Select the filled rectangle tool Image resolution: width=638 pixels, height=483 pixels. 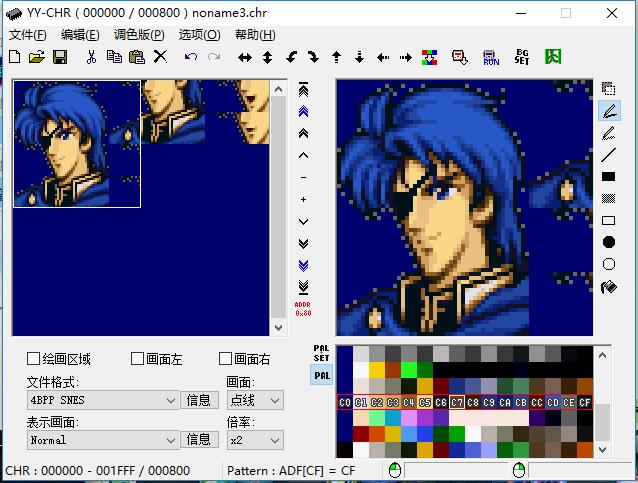tap(608, 177)
